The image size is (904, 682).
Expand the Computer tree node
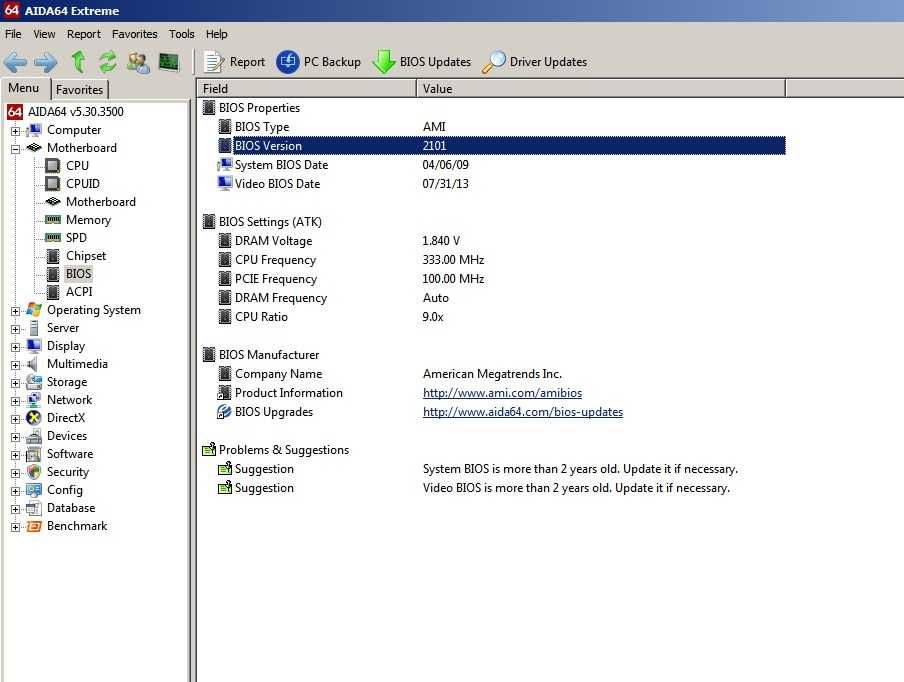(16, 131)
